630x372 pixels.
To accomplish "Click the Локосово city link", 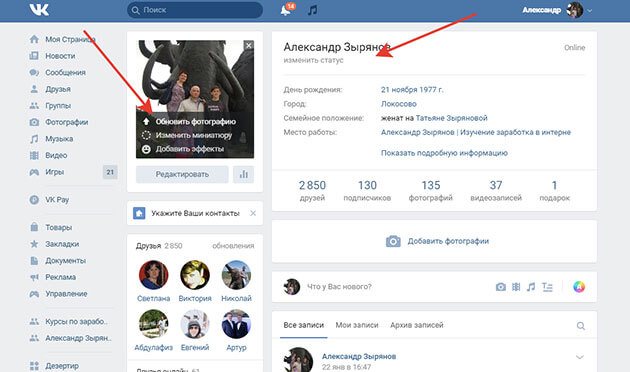I will click(x=399, y=104).
